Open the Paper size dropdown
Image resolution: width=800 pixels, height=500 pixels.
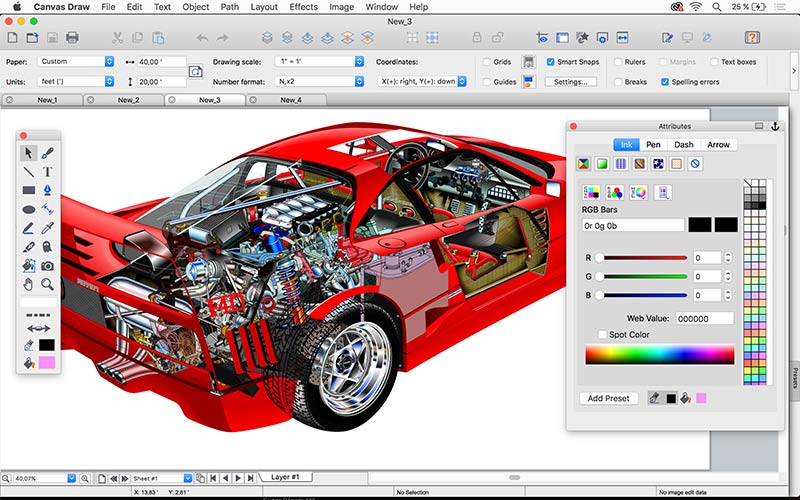[x=77, y=61]
